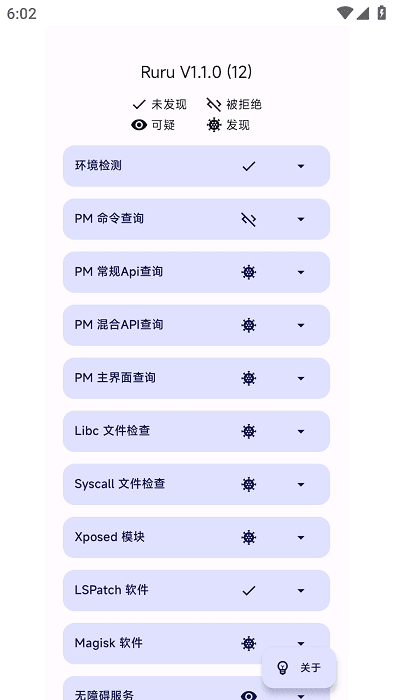
Task: Tap the checkmark icon on LSPatch 软件
Action: pos(249,591)
